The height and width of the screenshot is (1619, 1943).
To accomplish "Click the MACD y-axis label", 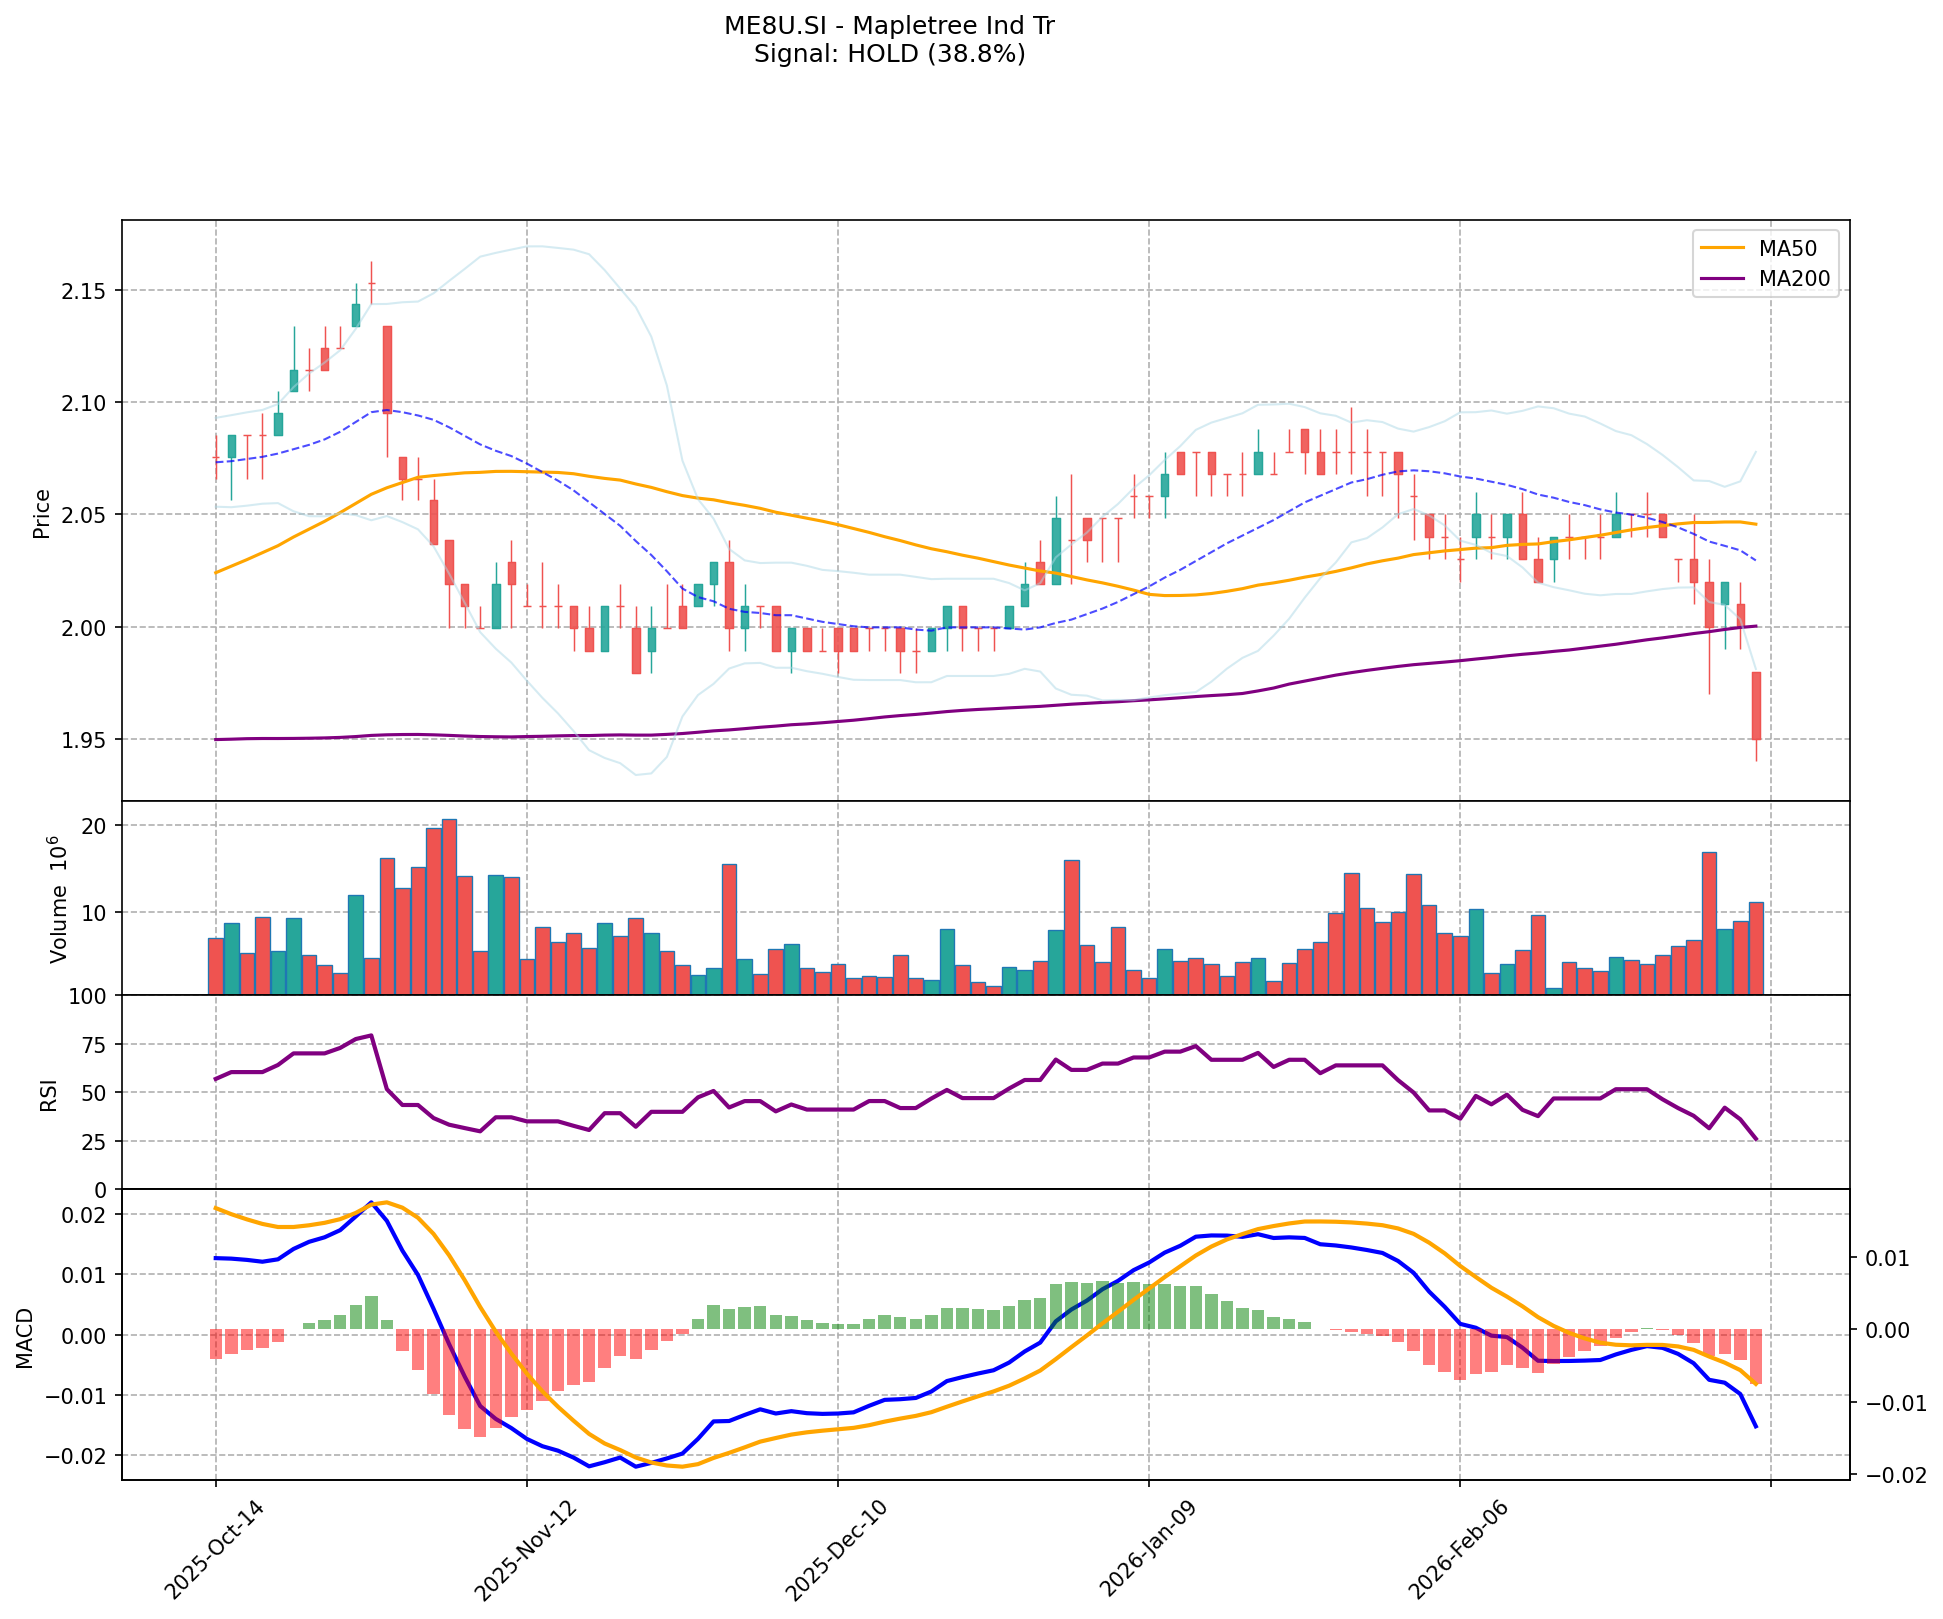I will coord(26,1337).
